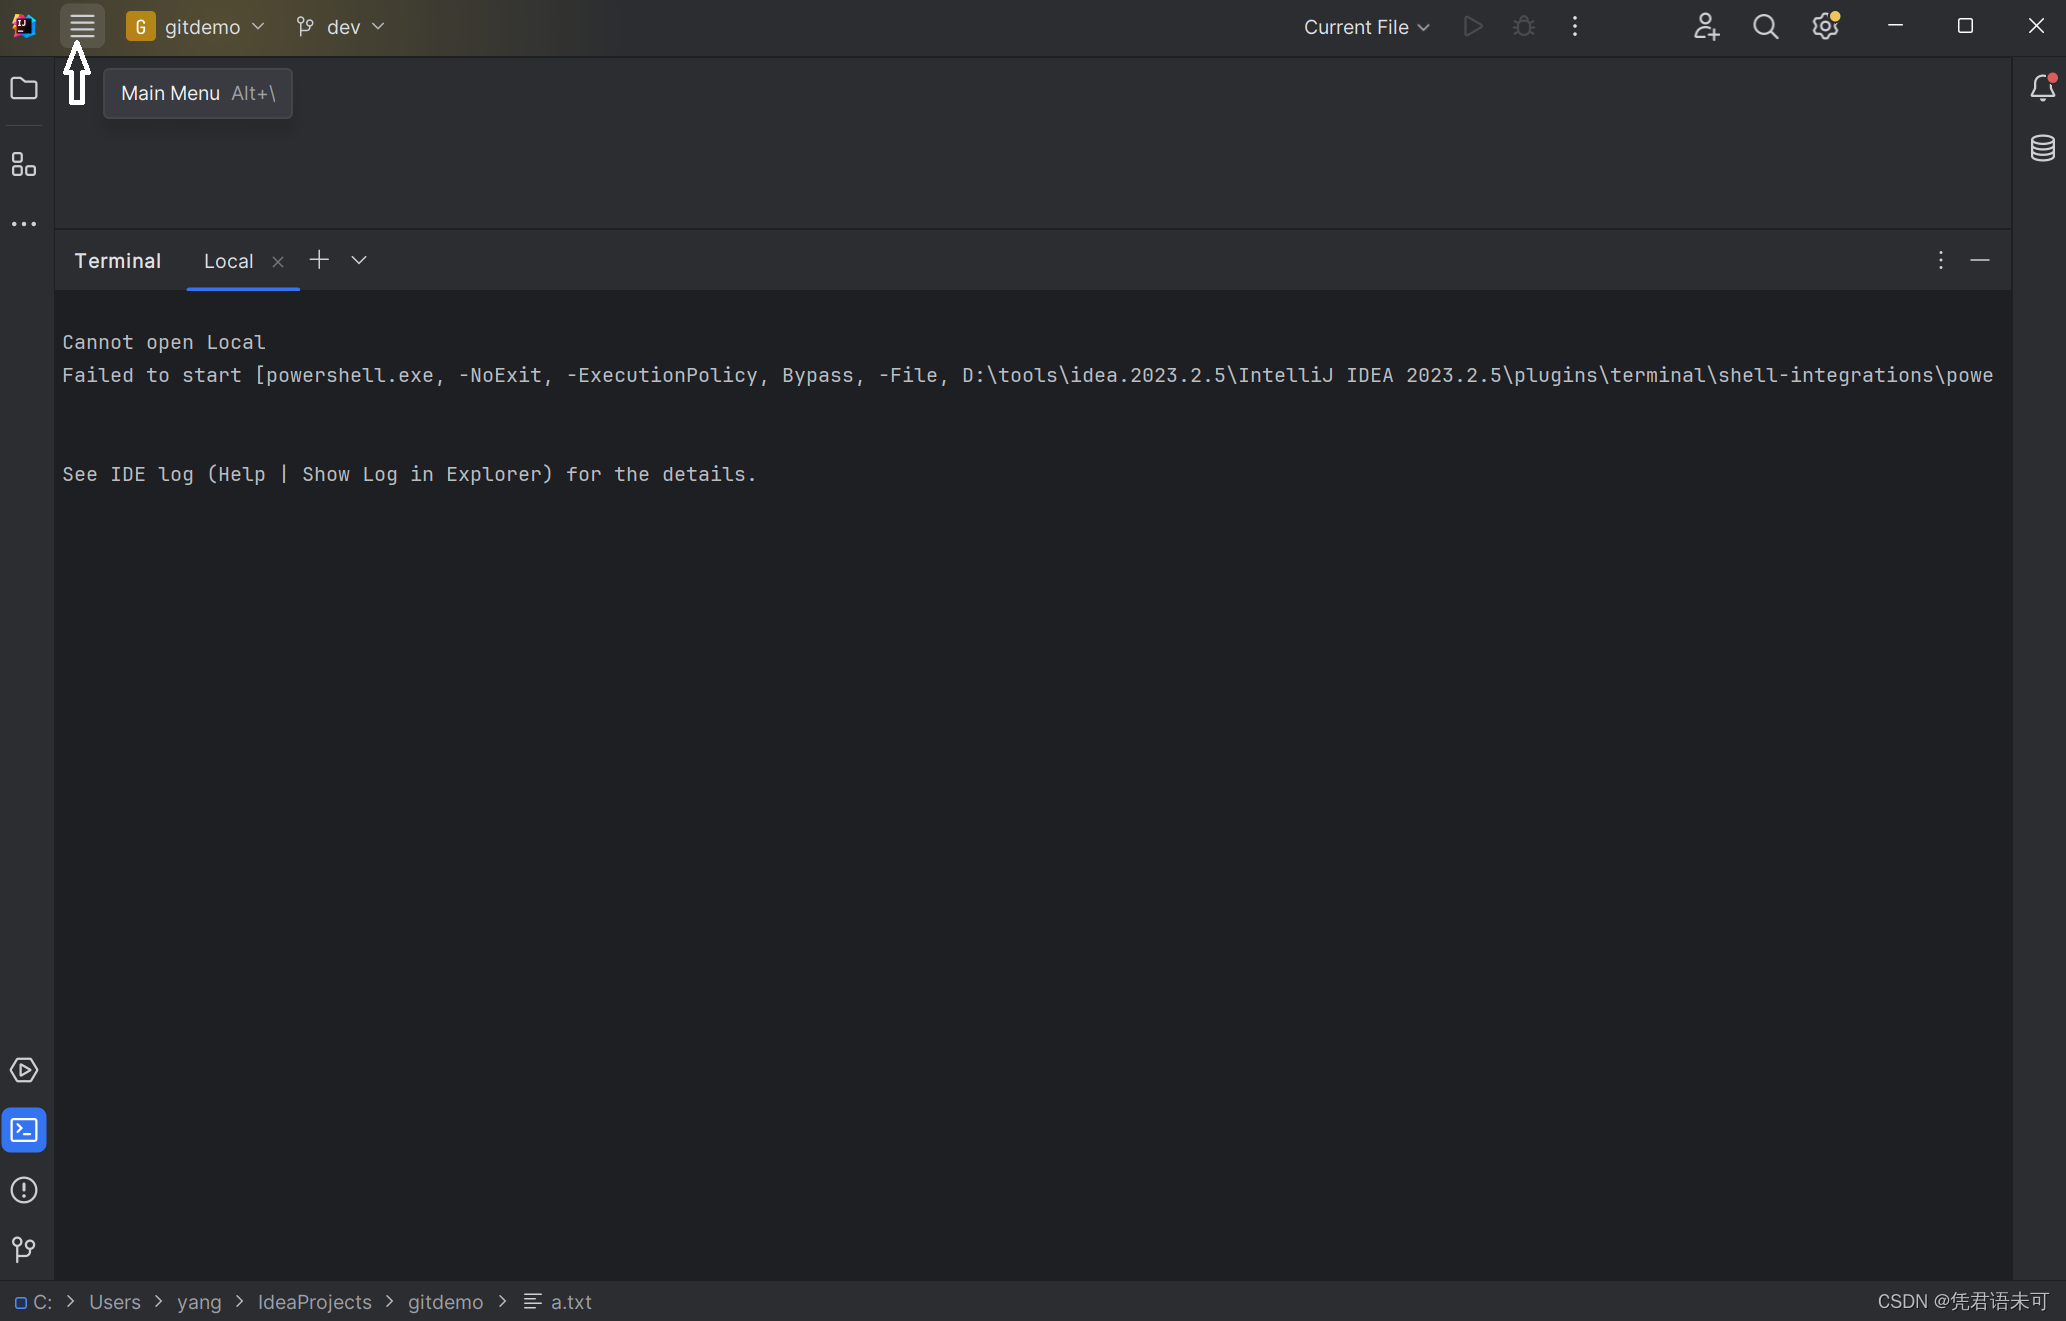Open the Structure tool window icon
This screenshot has width=2066, height=1321.
pyautogui.click(x=24, y=165)
